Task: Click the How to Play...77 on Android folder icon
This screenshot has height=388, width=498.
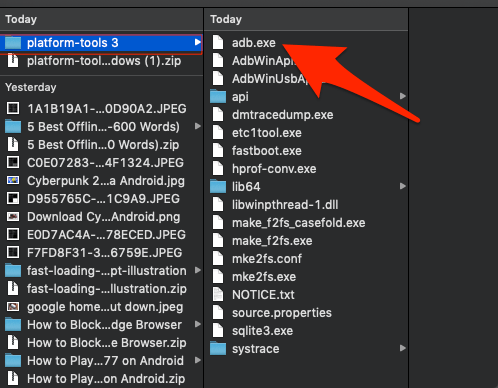Action: [x=13, y=361]
